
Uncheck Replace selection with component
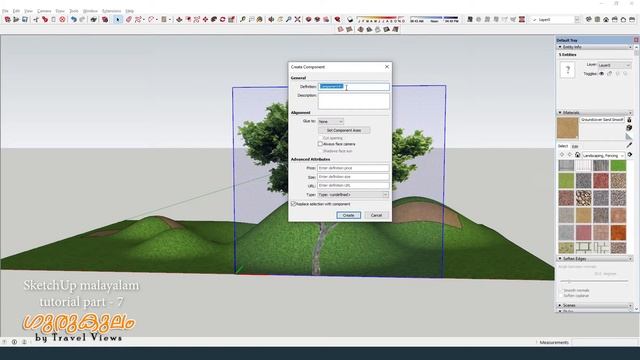[x=293, y=204]
